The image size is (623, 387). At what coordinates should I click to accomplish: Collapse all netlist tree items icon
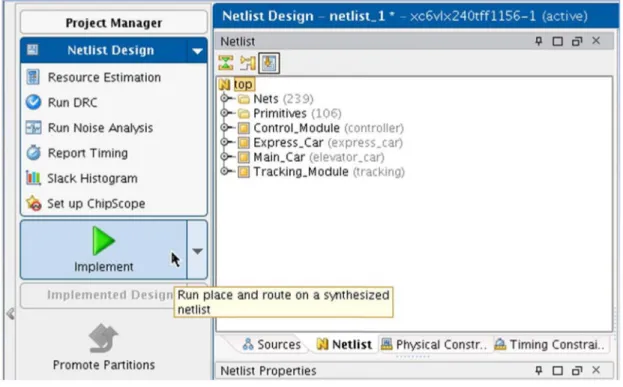click(x=226, y=63)
